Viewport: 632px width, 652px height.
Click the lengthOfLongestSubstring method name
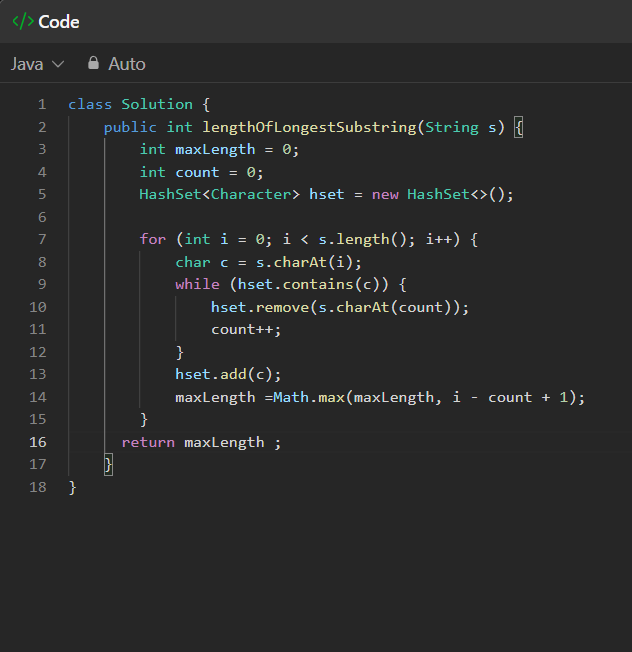[309, 127]
